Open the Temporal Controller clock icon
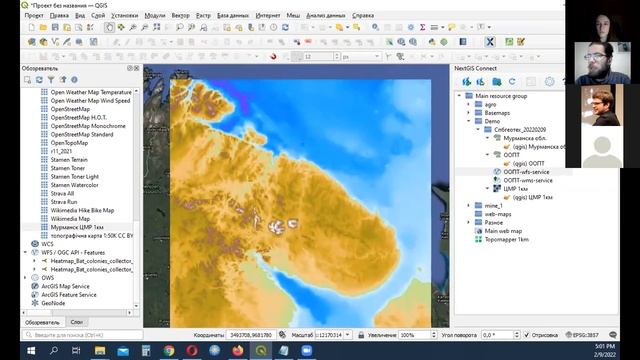Viewport: 640px width, 360px height. [273, 27]
